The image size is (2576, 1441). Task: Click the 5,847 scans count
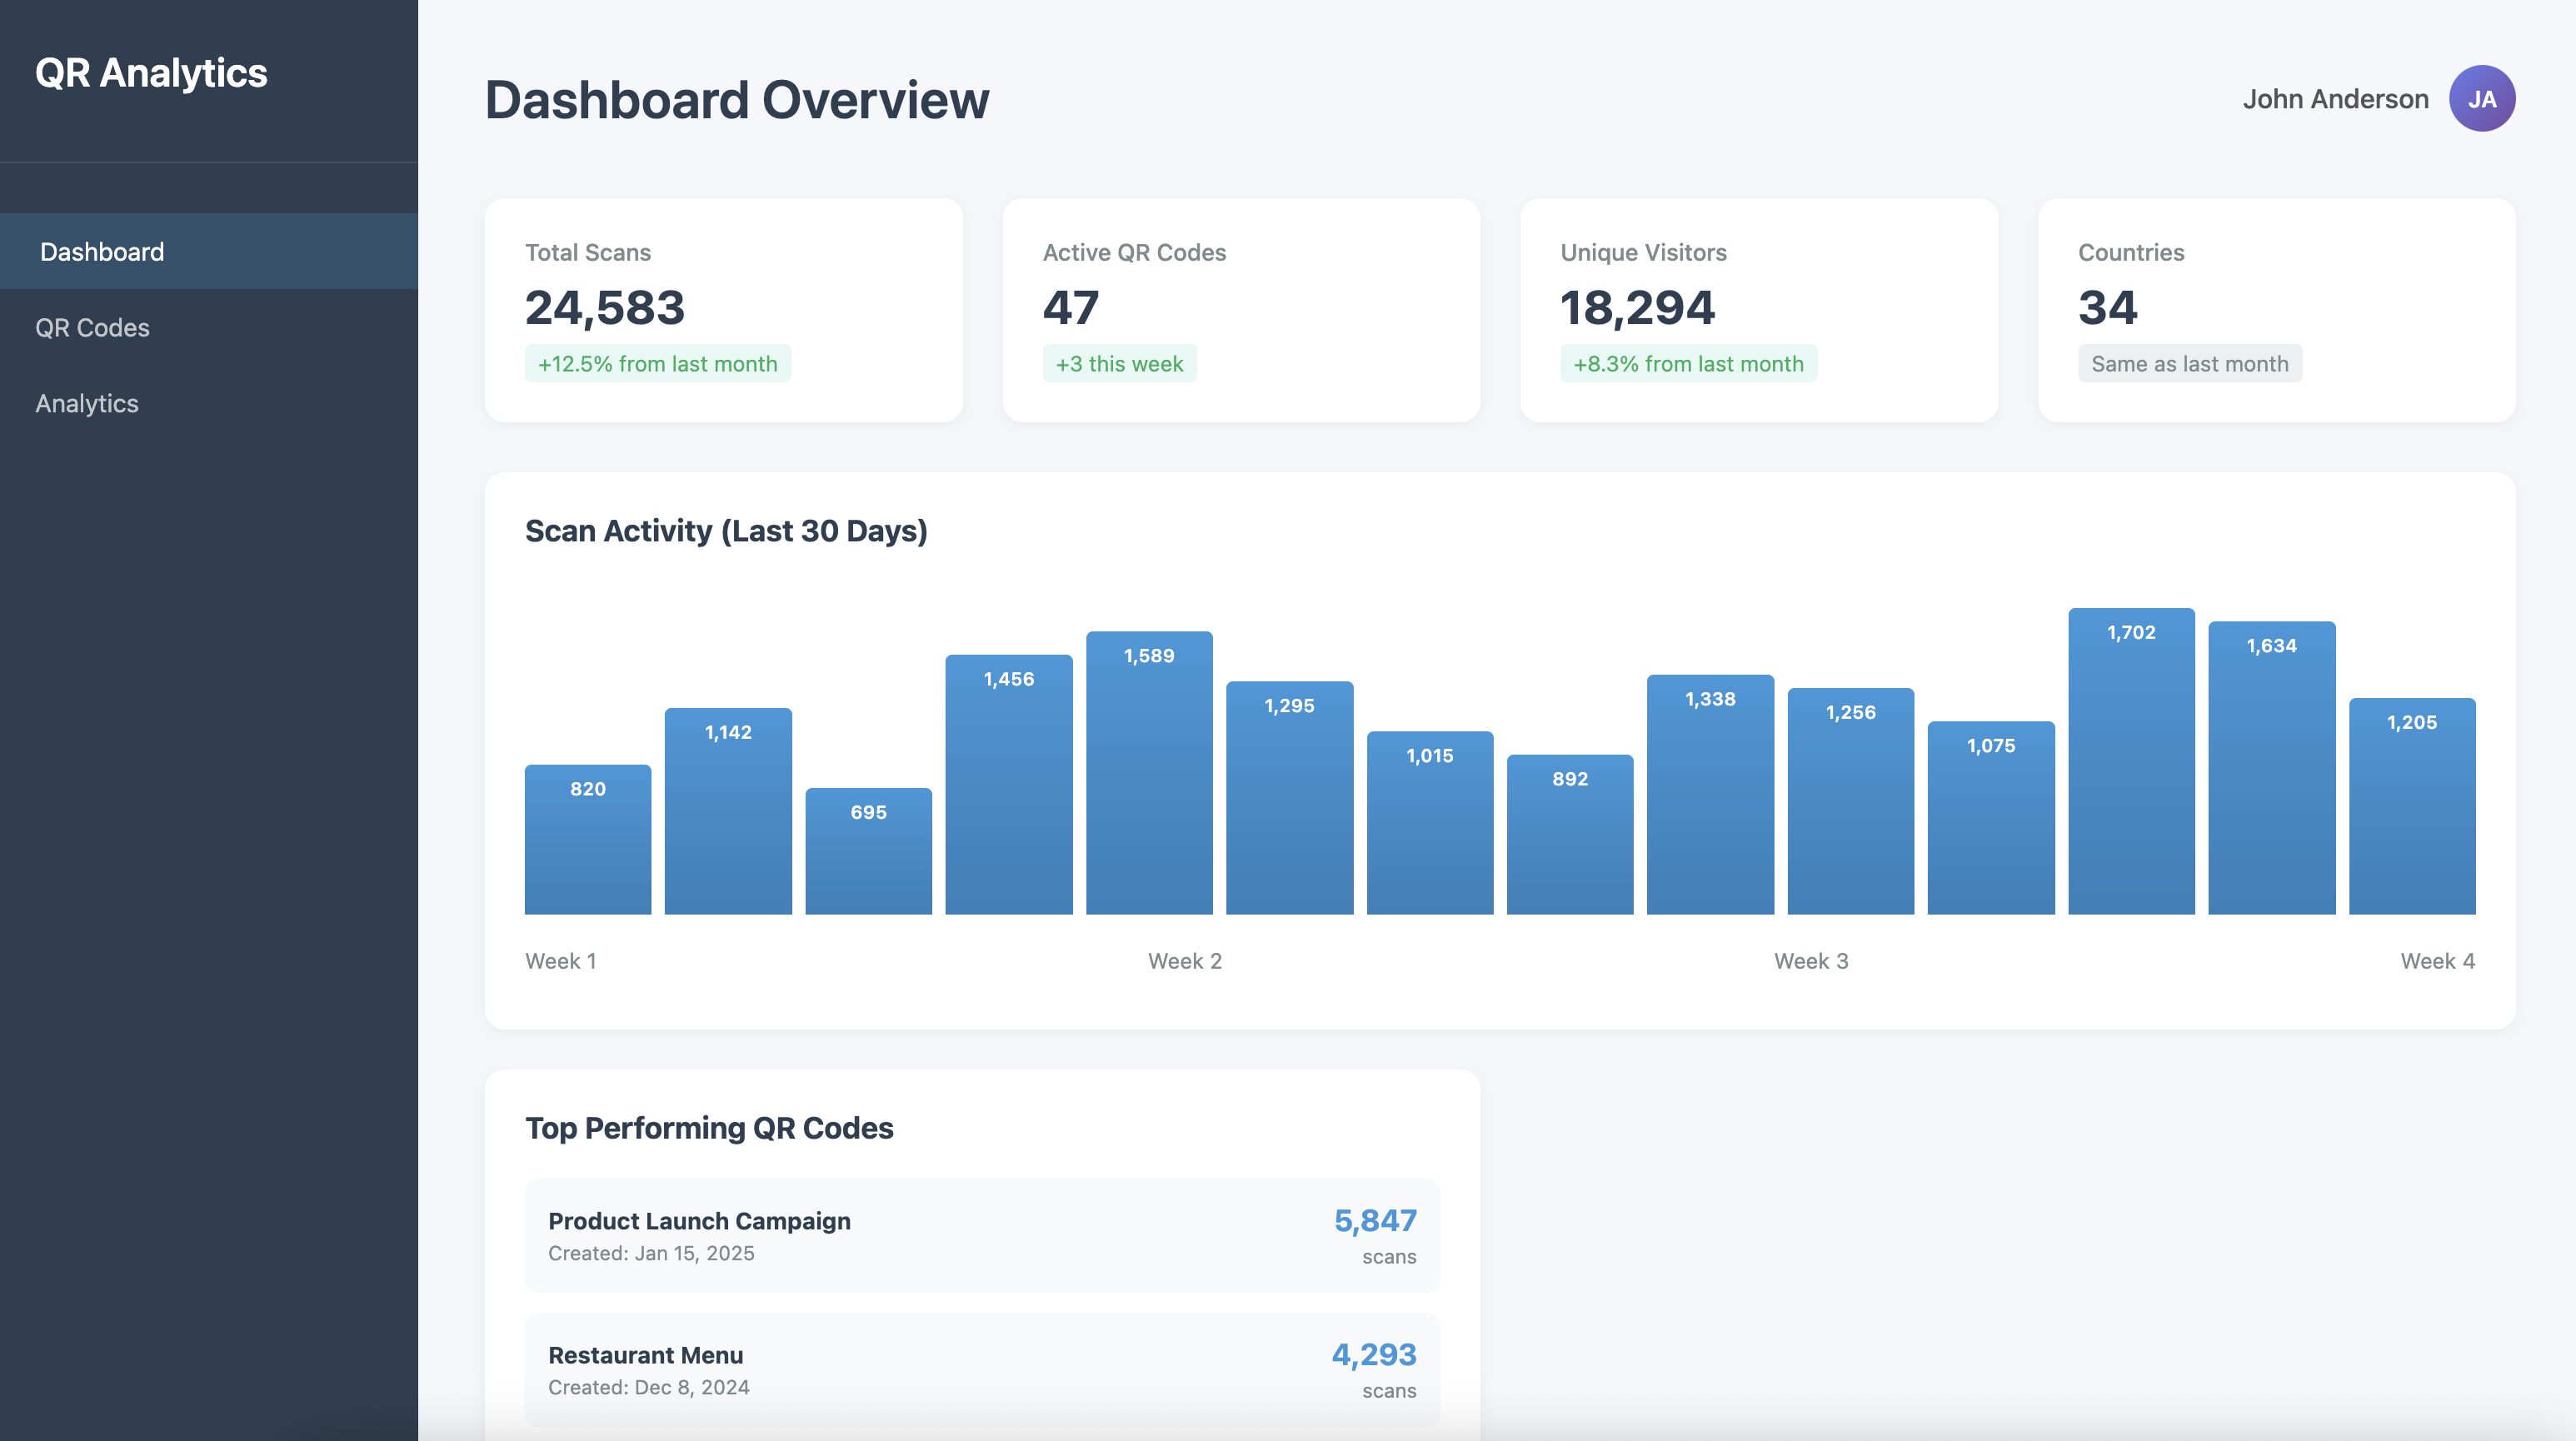[1375, 1221]
